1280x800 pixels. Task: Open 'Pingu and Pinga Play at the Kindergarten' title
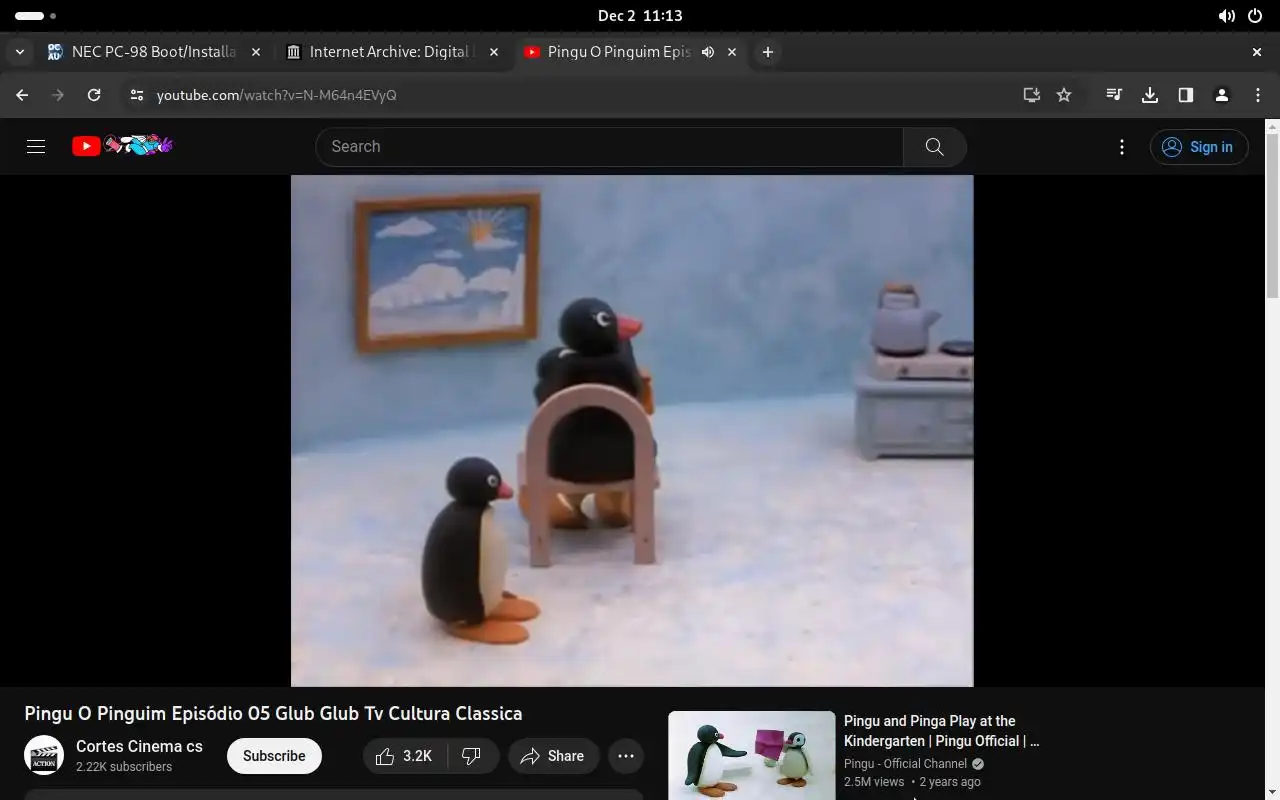point(941,731)
